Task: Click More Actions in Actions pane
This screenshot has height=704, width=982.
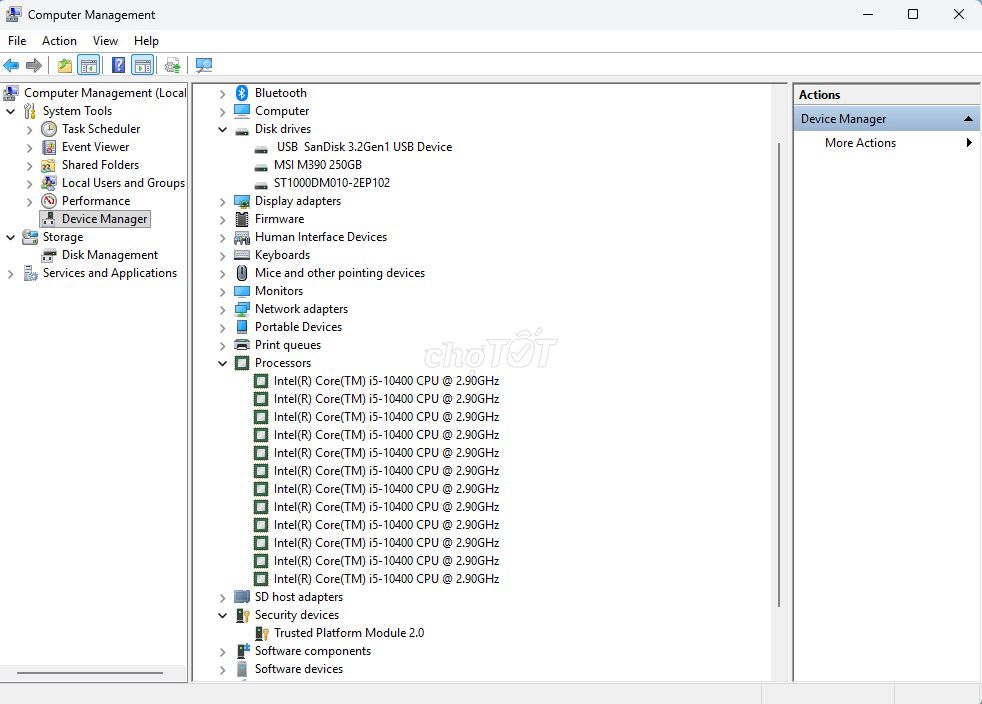Action: click(860, 143)
